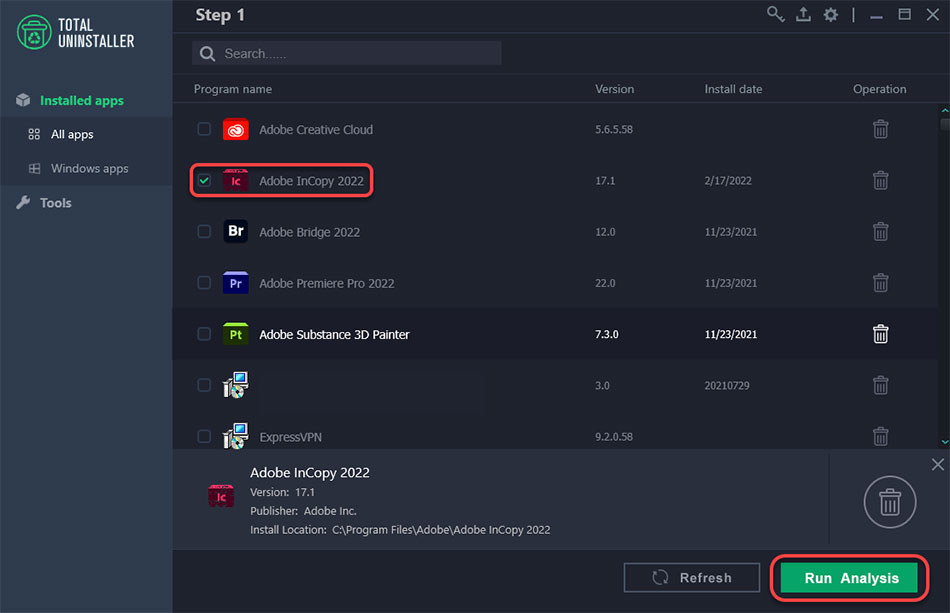The image size is (950, 613).
Task: Uncheck the Adobe InCopy 2022 checkbox
Action: 204,181
